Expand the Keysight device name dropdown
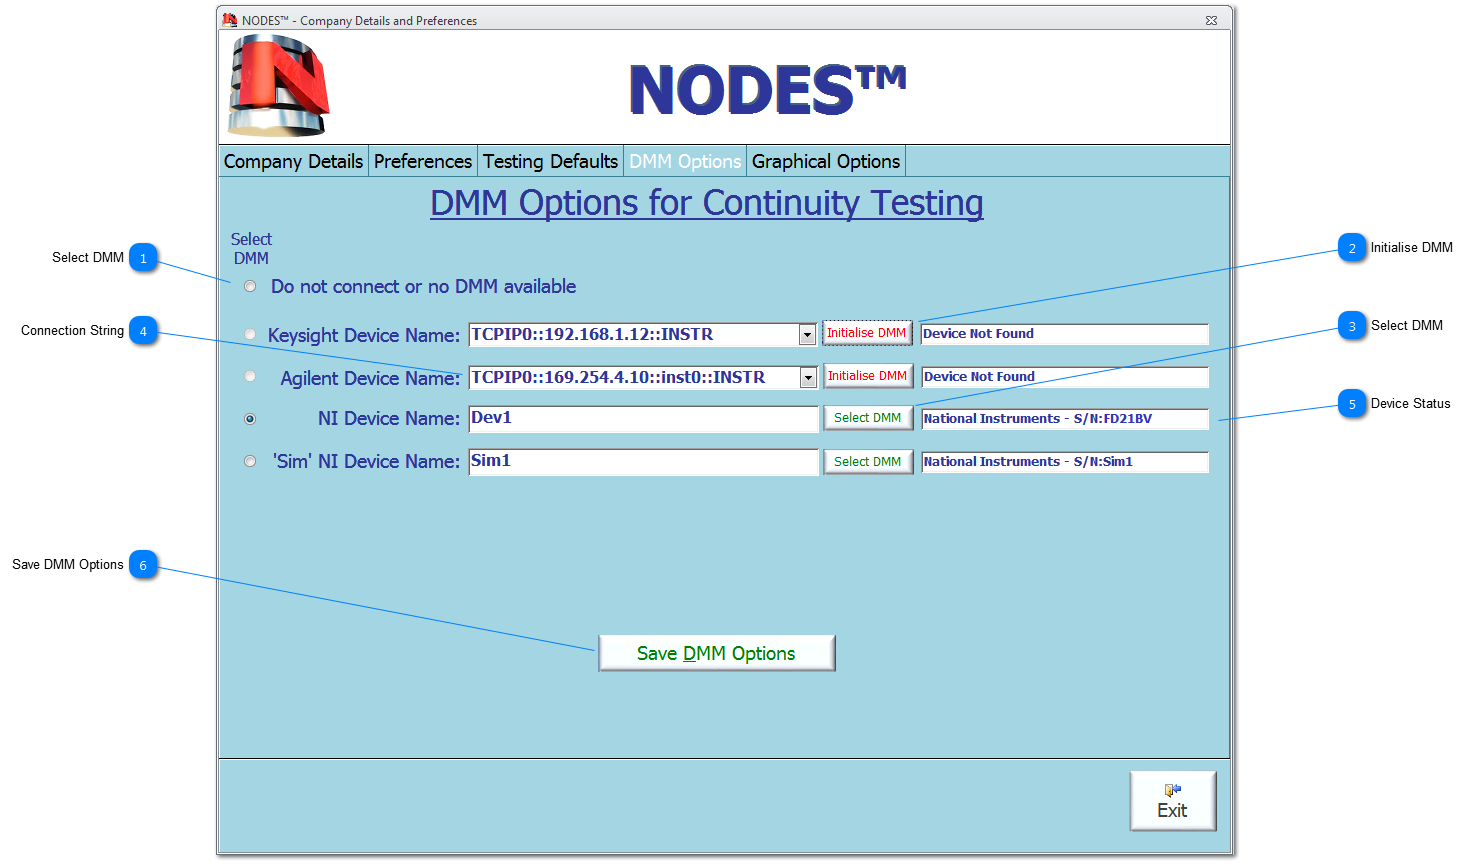Viewport: 1469px width, 864px height. 807,334
